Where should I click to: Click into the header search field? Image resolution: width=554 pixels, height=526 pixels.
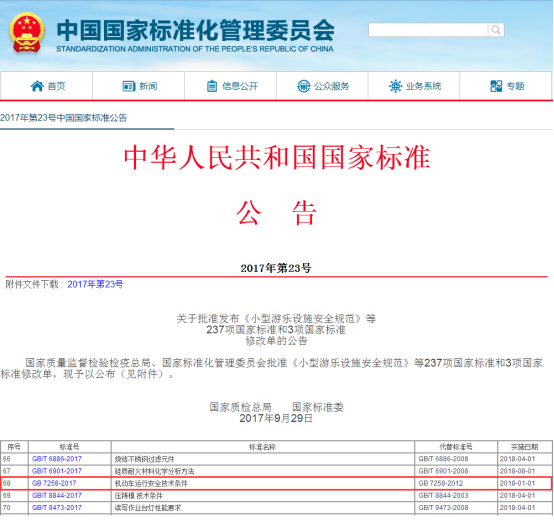coord(428,30)
